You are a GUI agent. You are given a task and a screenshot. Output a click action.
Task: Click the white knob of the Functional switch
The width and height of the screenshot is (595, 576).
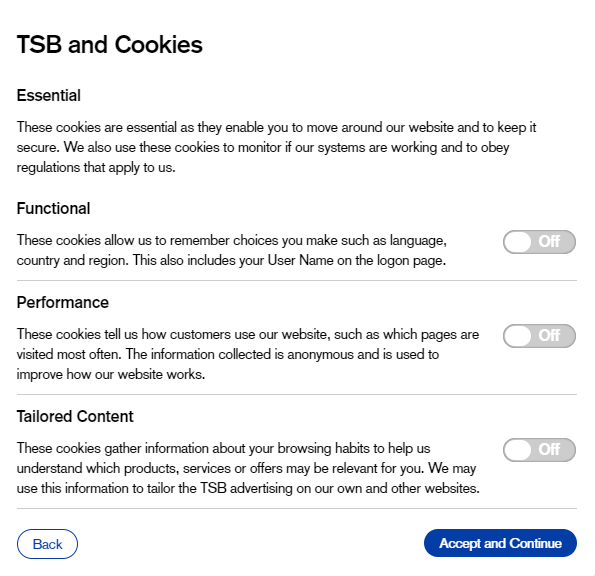518,242
